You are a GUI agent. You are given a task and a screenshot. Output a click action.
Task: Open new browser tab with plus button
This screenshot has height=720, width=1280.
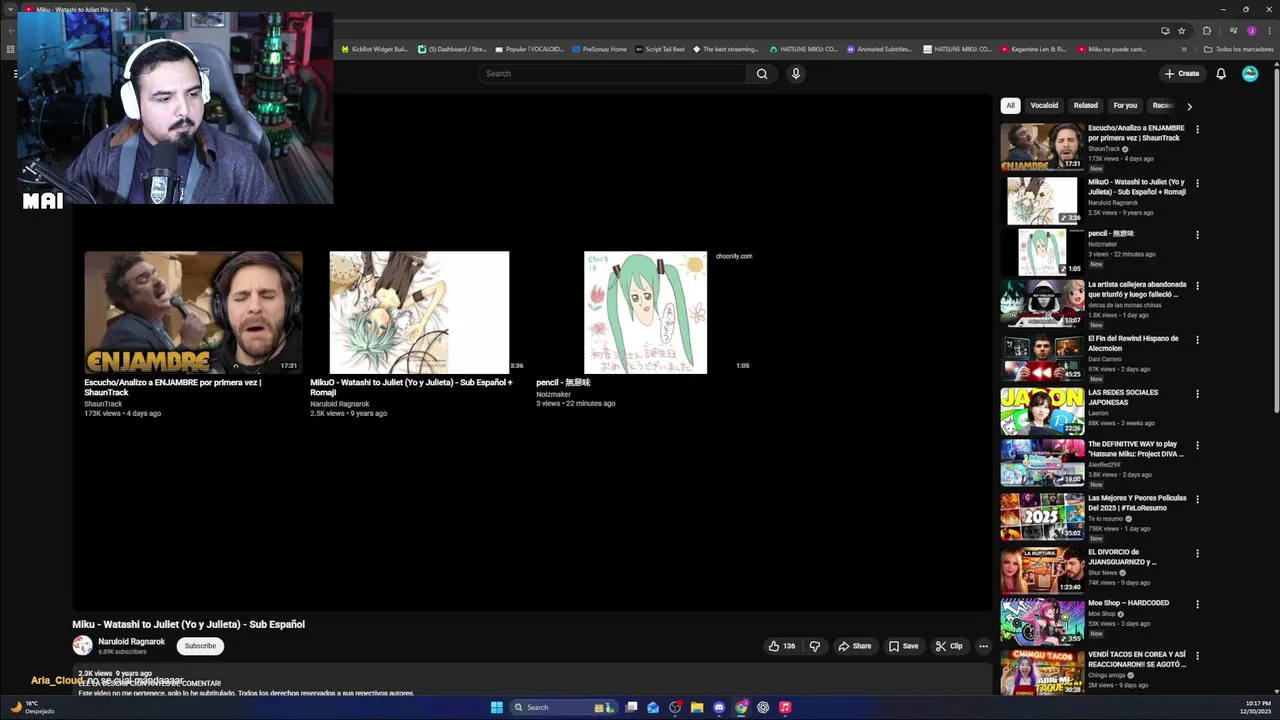[x=146, y=9]
